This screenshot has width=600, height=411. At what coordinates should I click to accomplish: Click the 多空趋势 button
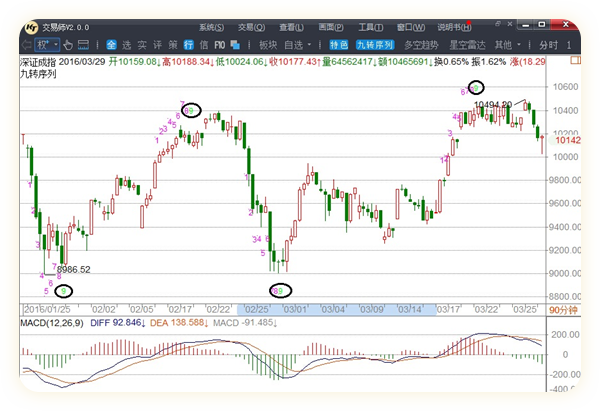tap(421, 45)
